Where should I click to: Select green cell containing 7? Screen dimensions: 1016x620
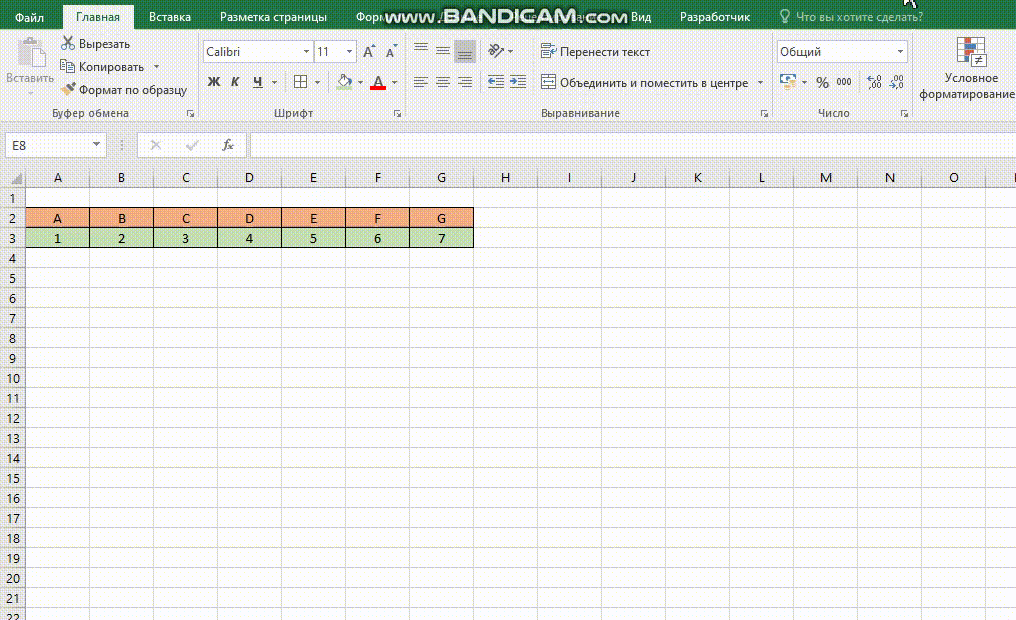pos(441,238)
